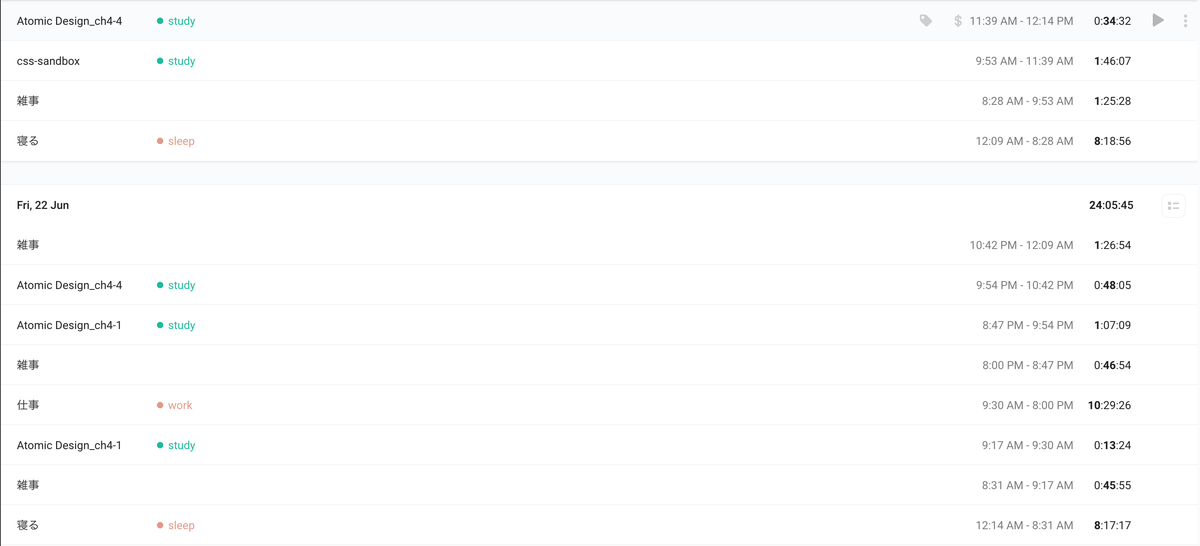Toggle the billable dollar icon
The image size is (1200, 546).
pyautogui.click(x=958, y=21)
